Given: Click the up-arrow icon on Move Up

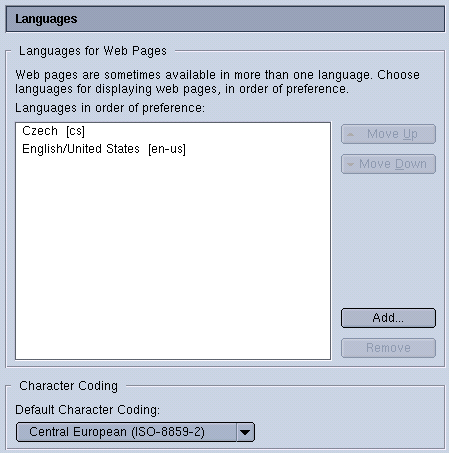Looking at the screenshot, I should pyautogui.click(x=350, y=134).
